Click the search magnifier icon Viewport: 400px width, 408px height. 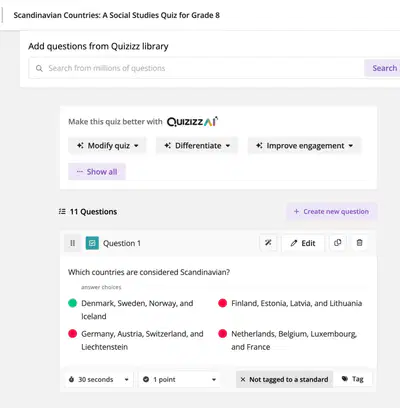[39, 68]
